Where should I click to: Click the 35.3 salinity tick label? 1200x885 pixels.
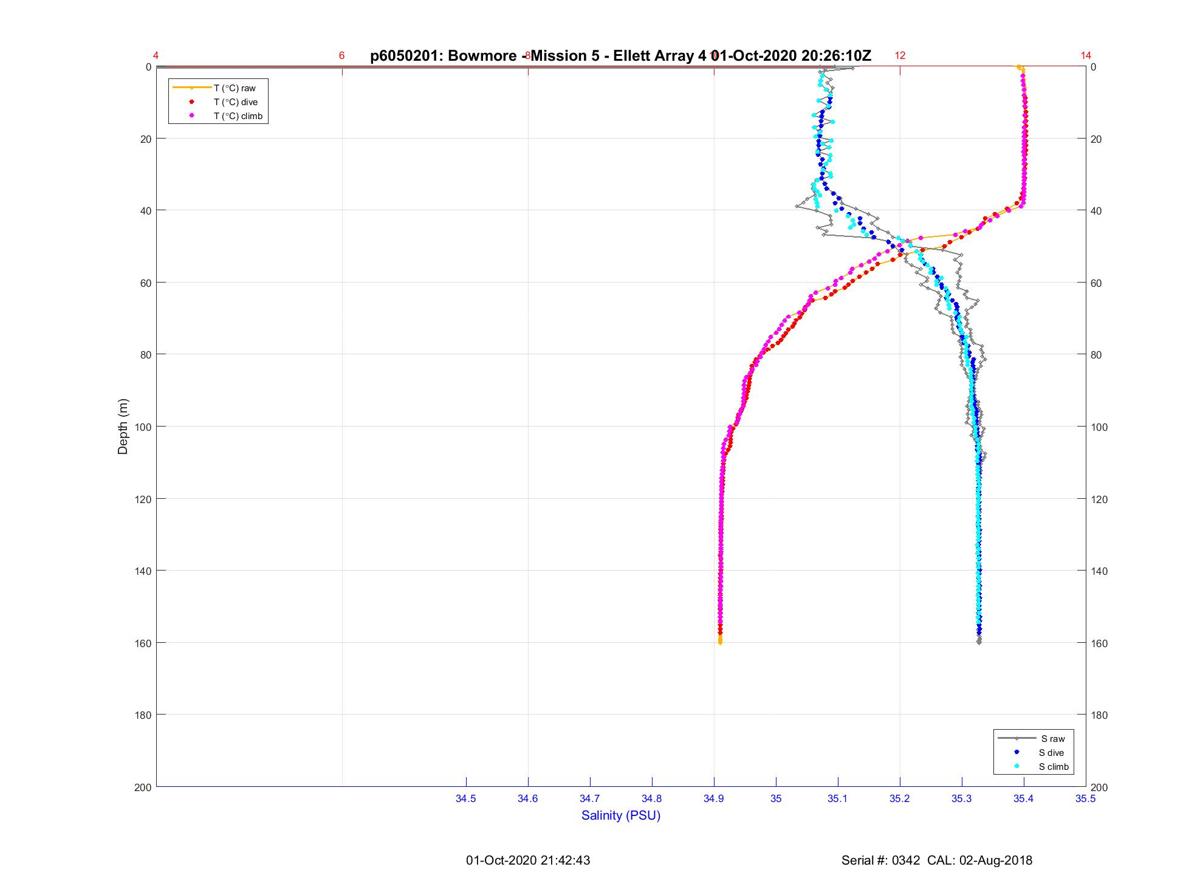tap(962, 799)
